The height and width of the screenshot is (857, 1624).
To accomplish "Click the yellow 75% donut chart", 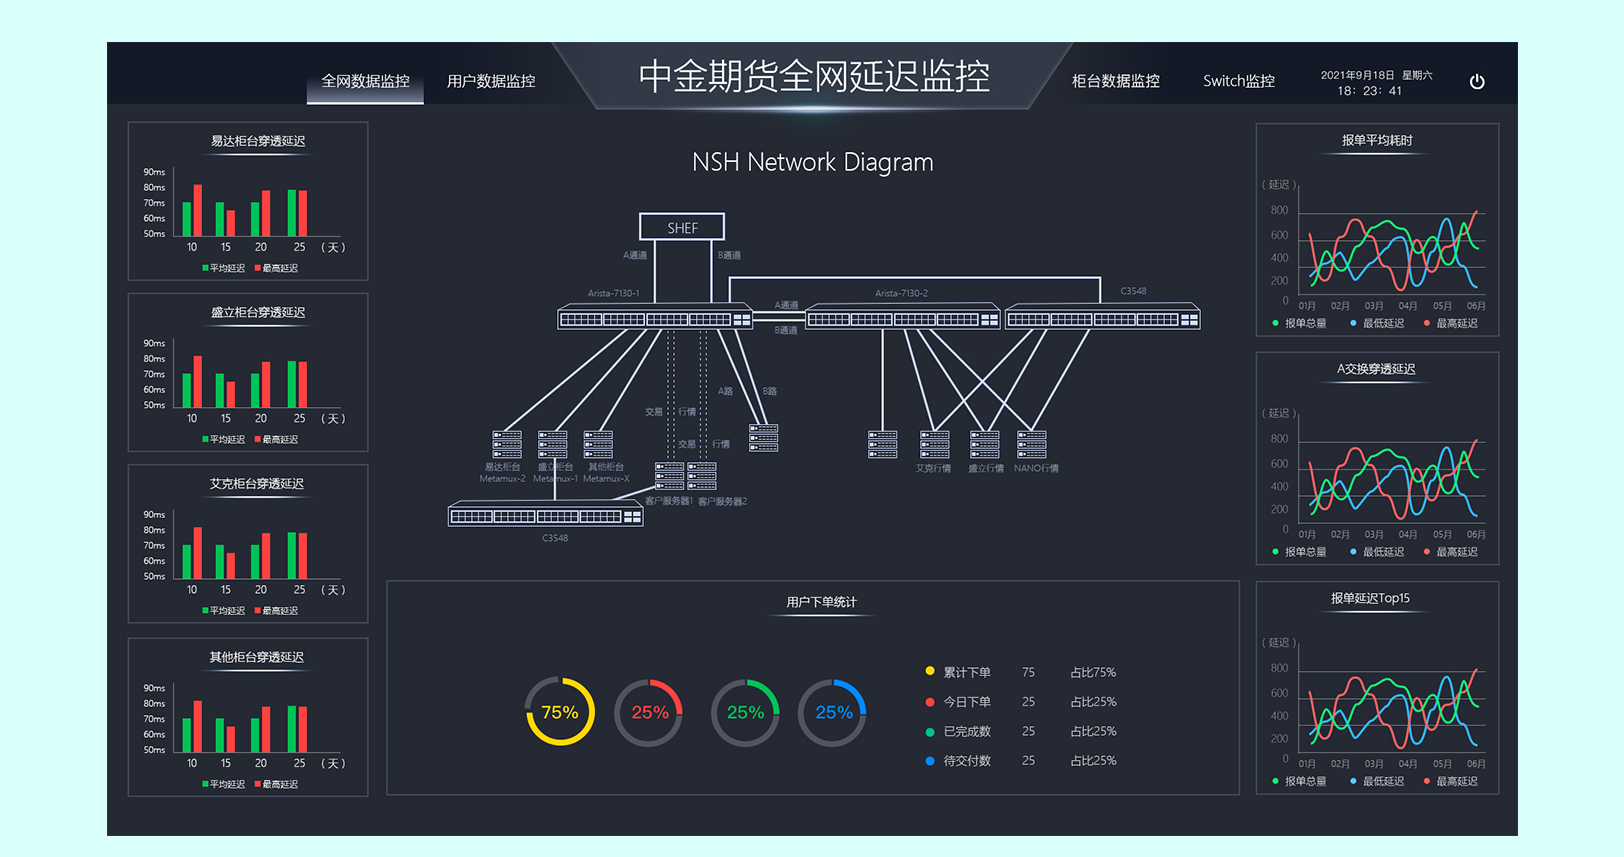I will point(560,712).
